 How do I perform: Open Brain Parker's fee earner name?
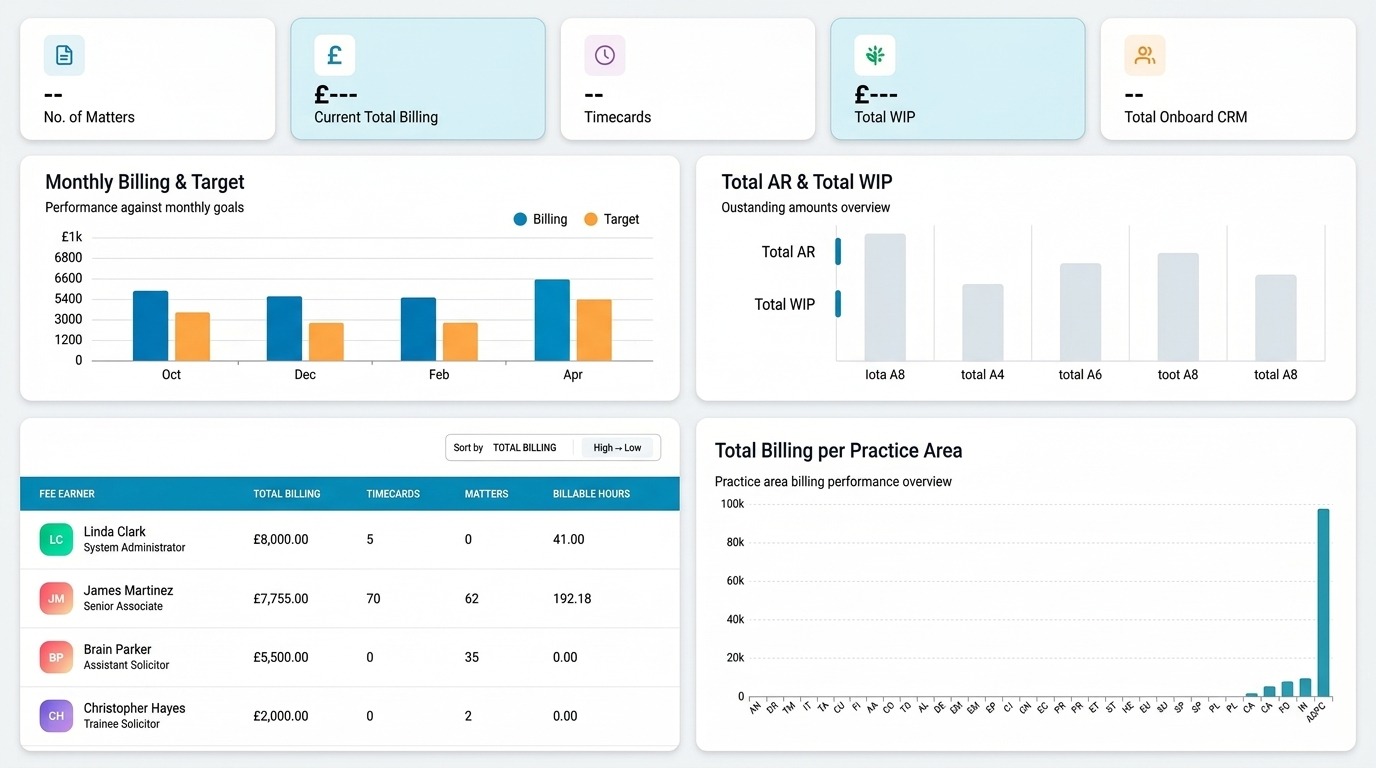click(x=117, y=649)
